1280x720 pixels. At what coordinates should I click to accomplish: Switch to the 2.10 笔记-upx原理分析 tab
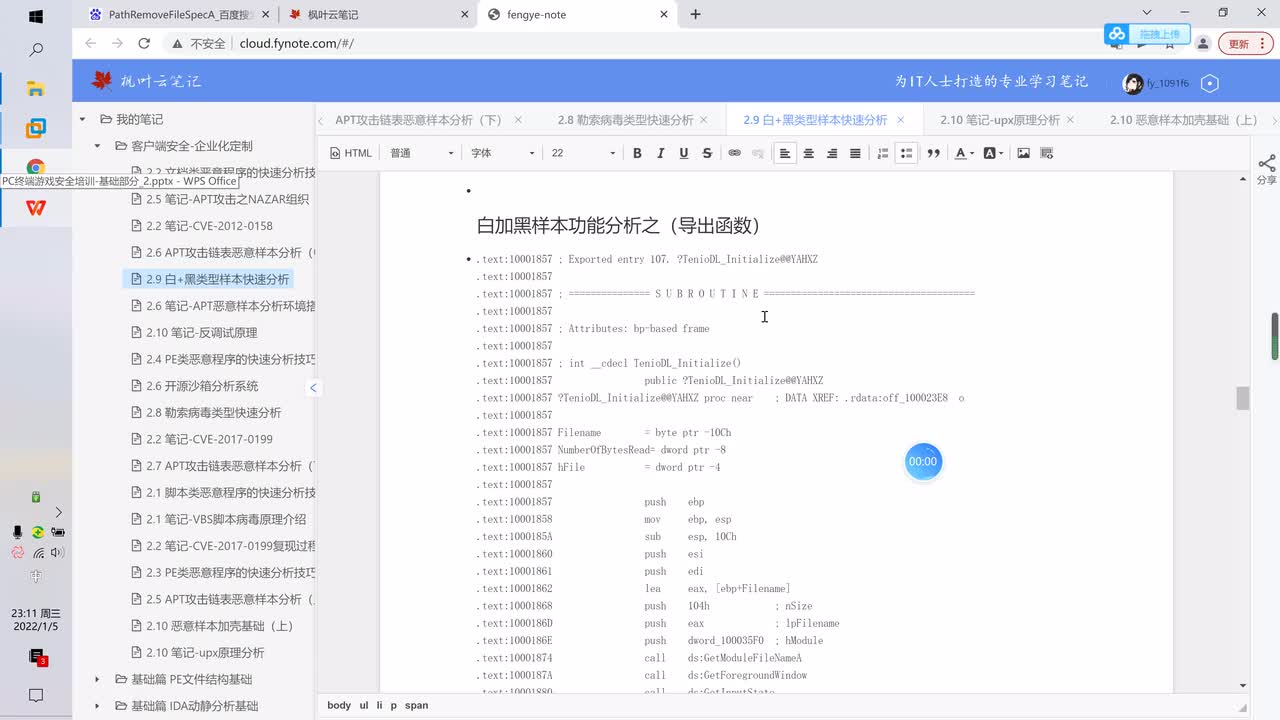point(1000,120)
